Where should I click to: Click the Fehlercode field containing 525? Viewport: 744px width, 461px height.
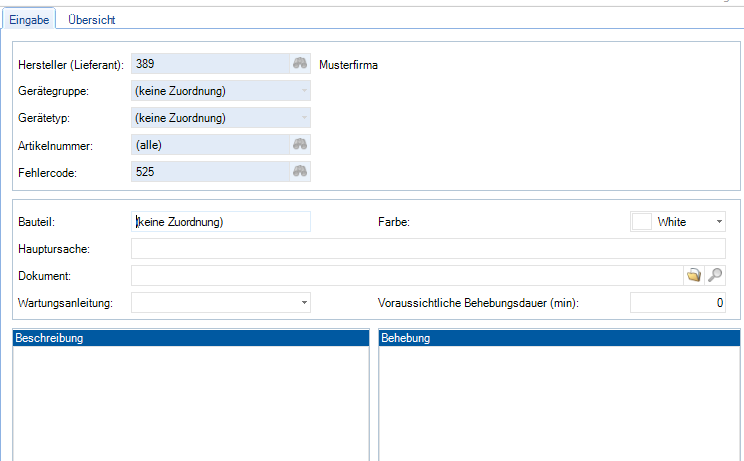tap(210, 172)
